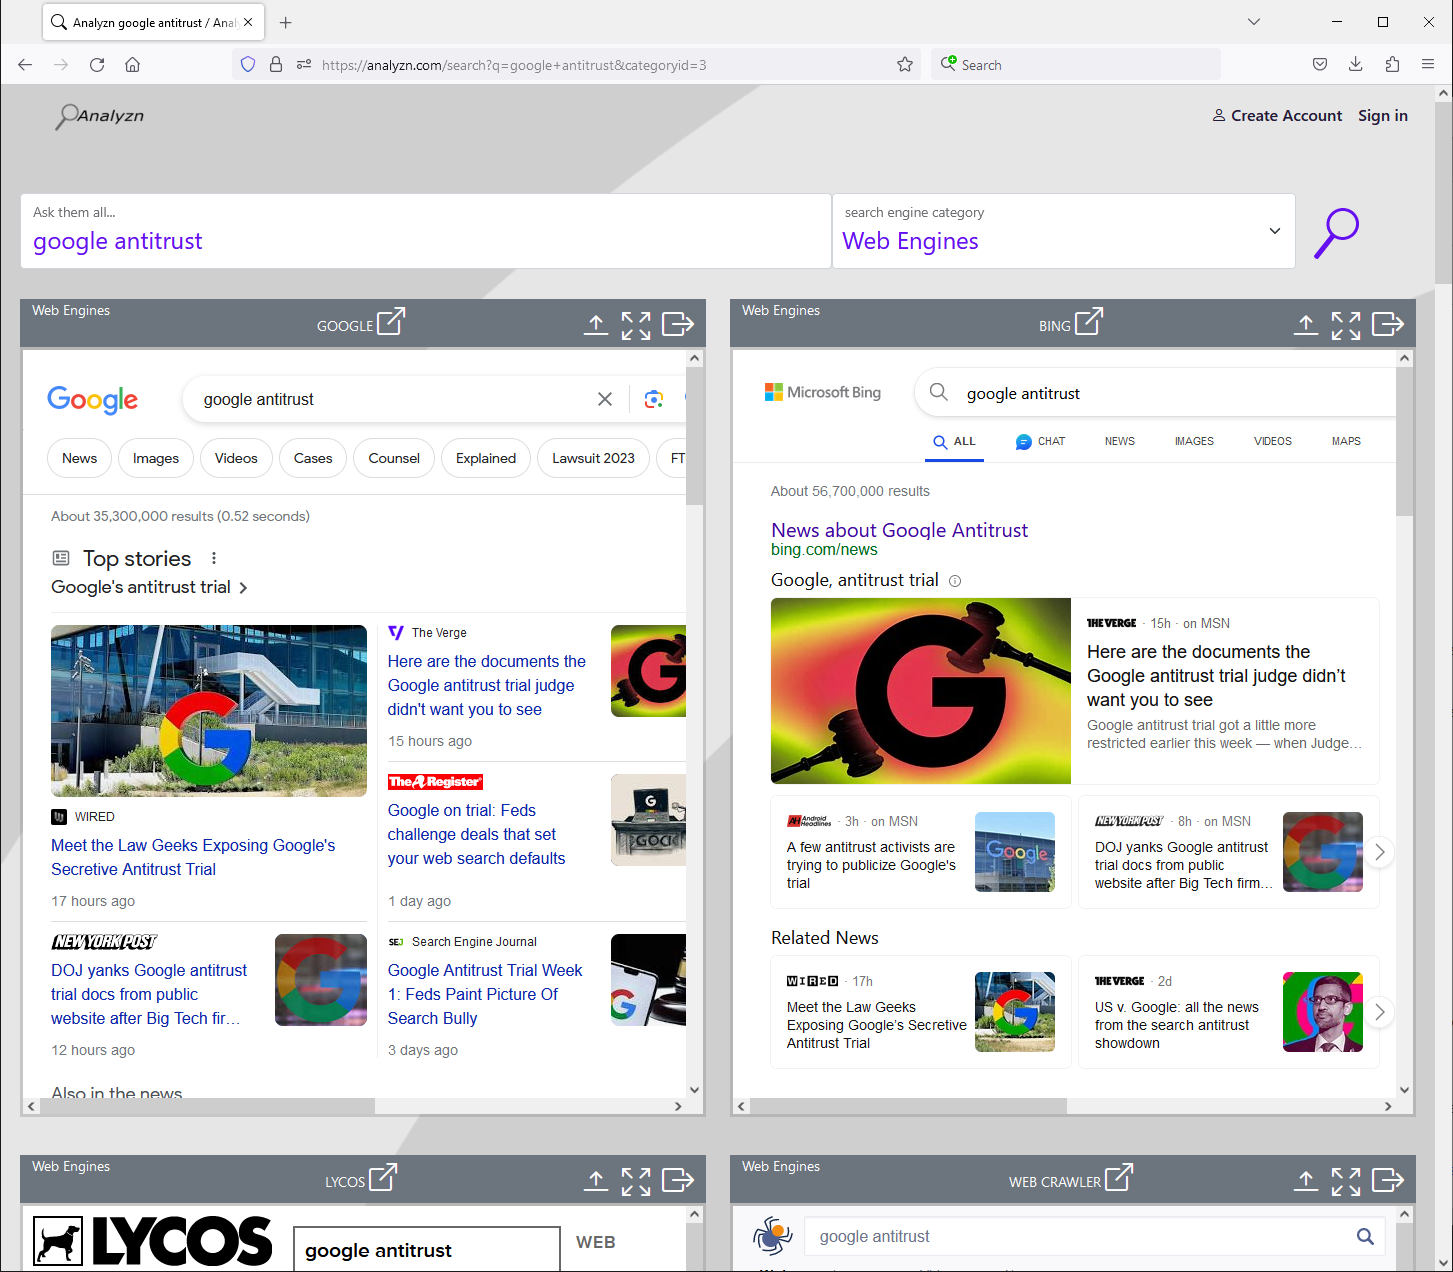The width and height of the screenshot is (1453, 1272).
Task: Click exit arrow icon in Lycos panel header
Action: (x=678, y=1180)
